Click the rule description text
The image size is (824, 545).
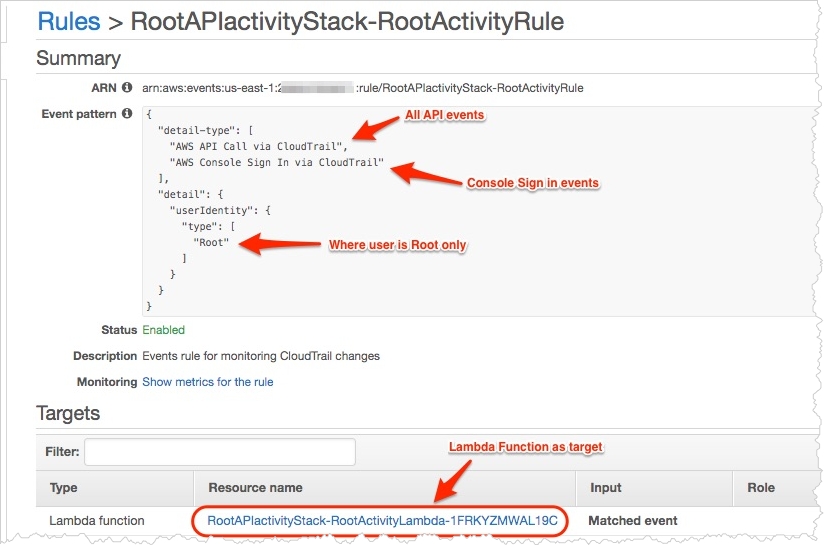[x=261, y=356]
